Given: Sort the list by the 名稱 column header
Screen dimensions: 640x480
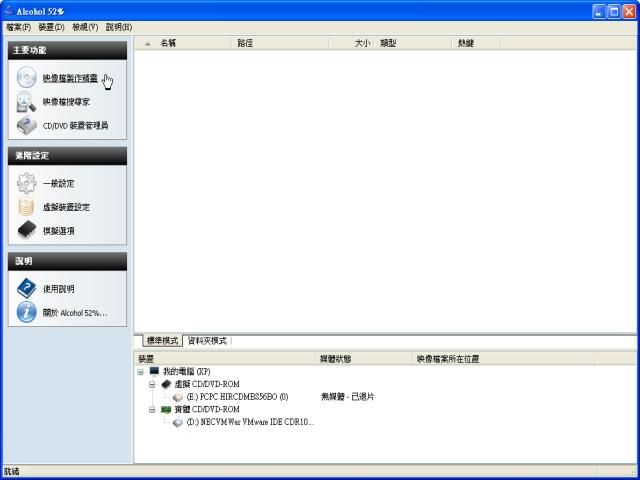Looking at the screenshot, I should (168, 43).
